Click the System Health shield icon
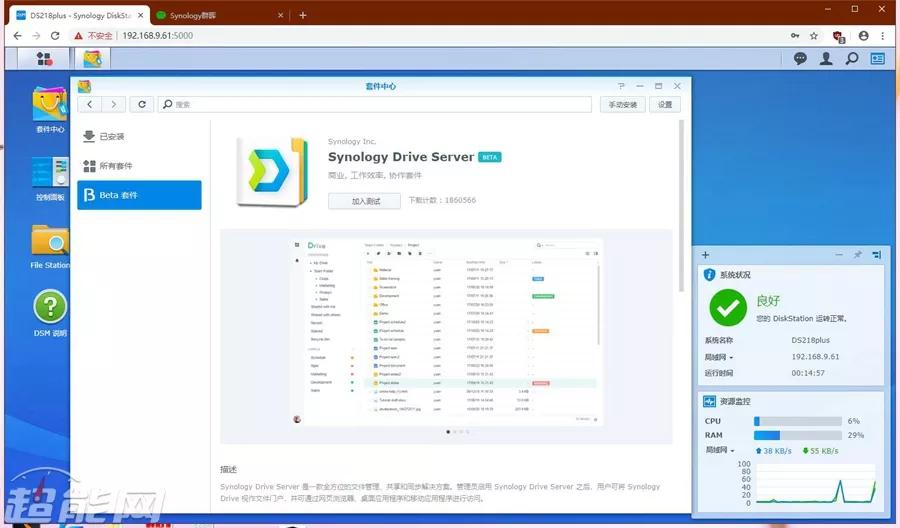 [709, 275]
